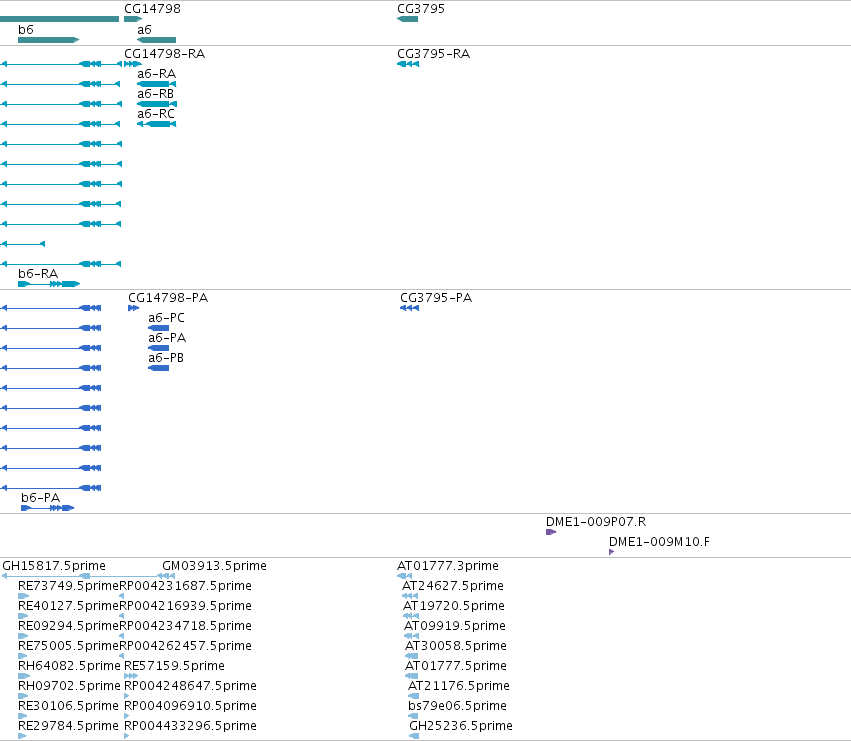This screenshot has height=741, width=851.
Task: Click the a6 gene label
Action: coord(144,29)
